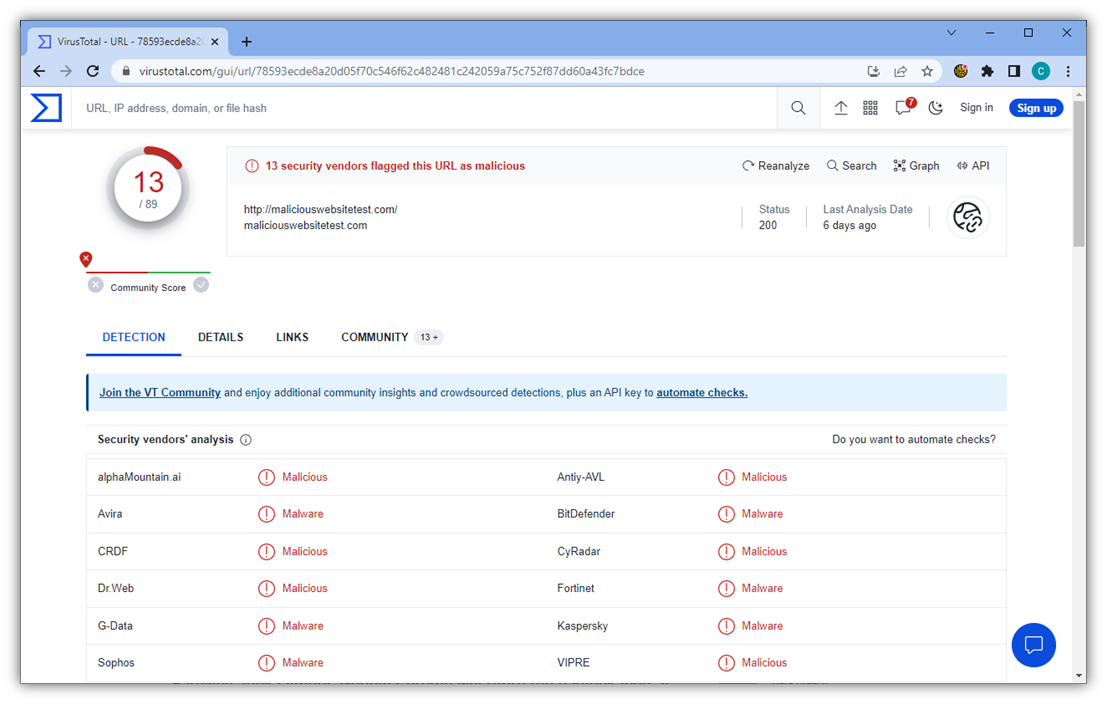The image size is (1107, 704).
Task: Open the VirusTotal apps grid icon
Action: click(x=870, y=107)
